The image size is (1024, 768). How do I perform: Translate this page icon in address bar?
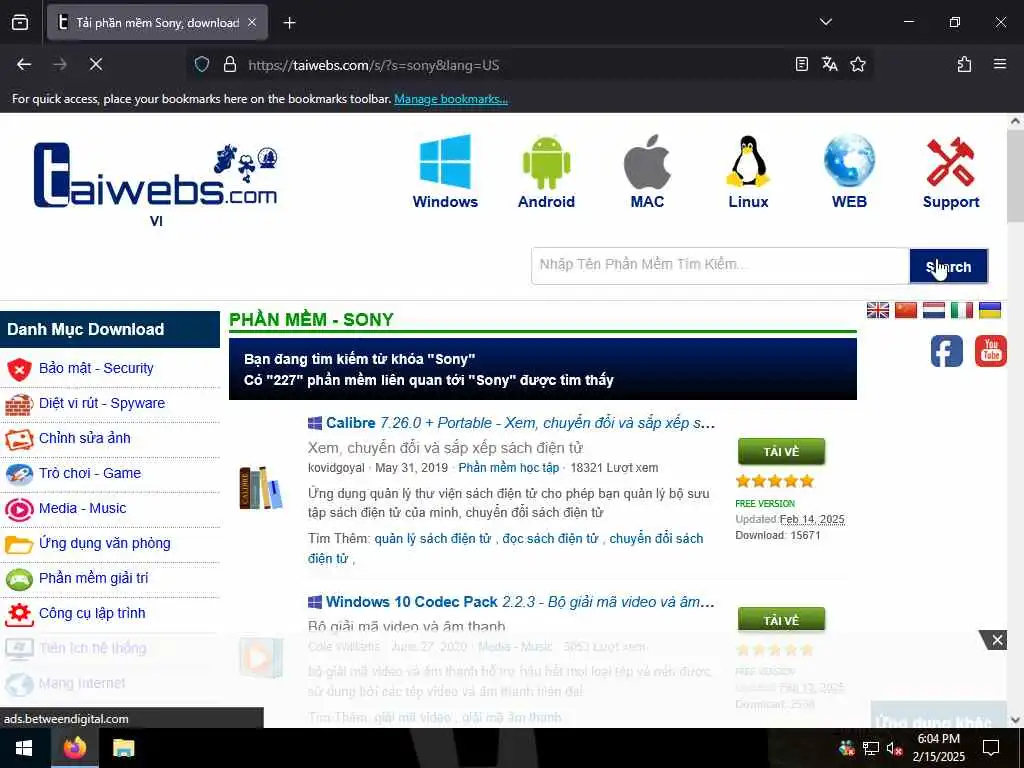pyautogui.click(x=829, y=64)
